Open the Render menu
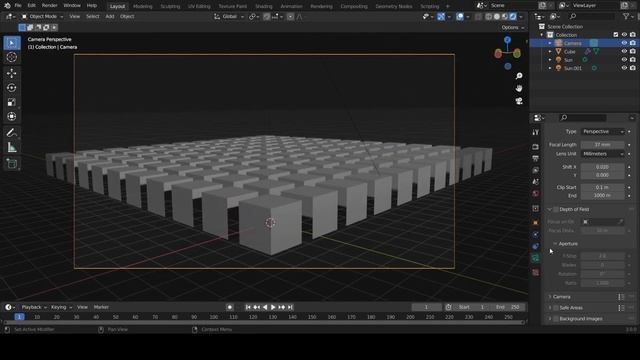 click(x=49, y=6)
